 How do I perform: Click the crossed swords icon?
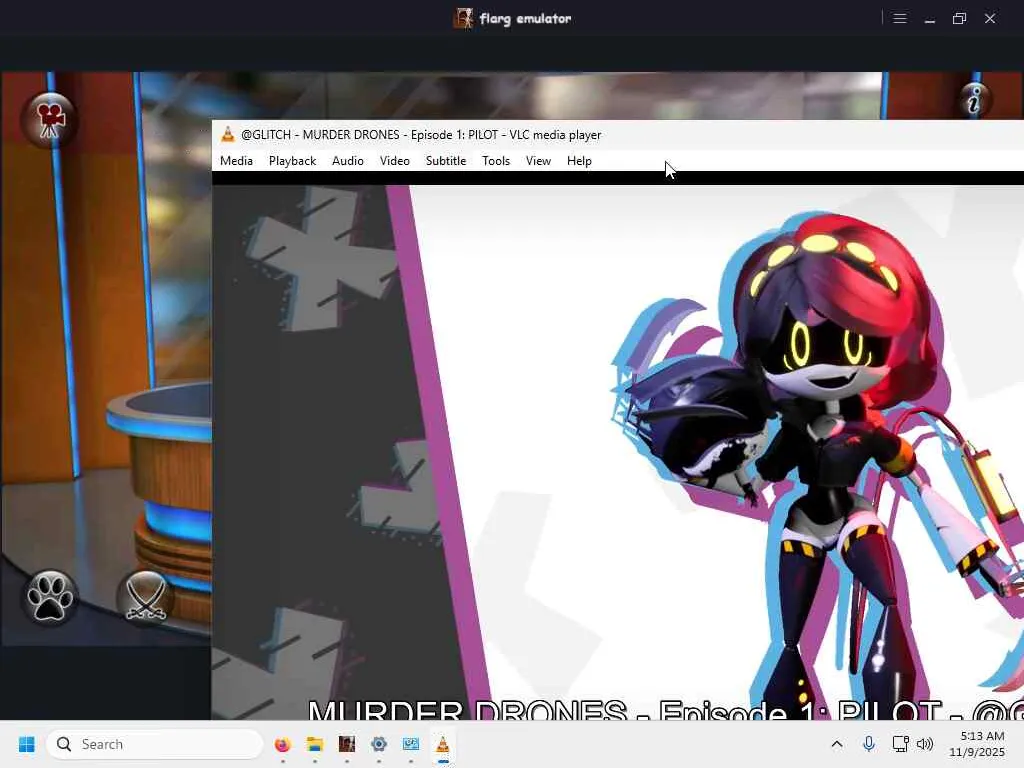(146, 598)
